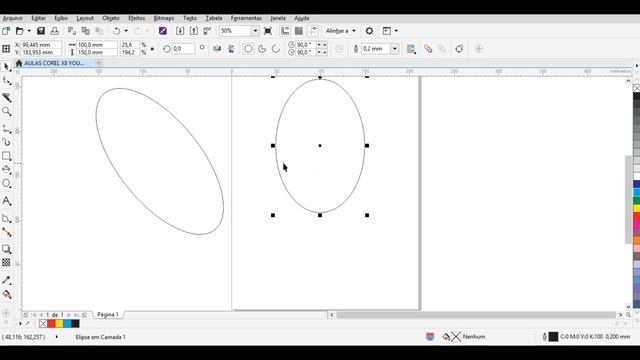Image resolution: width=640 pixels, height=360 pixels.
Task: Click the Print icon
Action: [x=54, y=31]
